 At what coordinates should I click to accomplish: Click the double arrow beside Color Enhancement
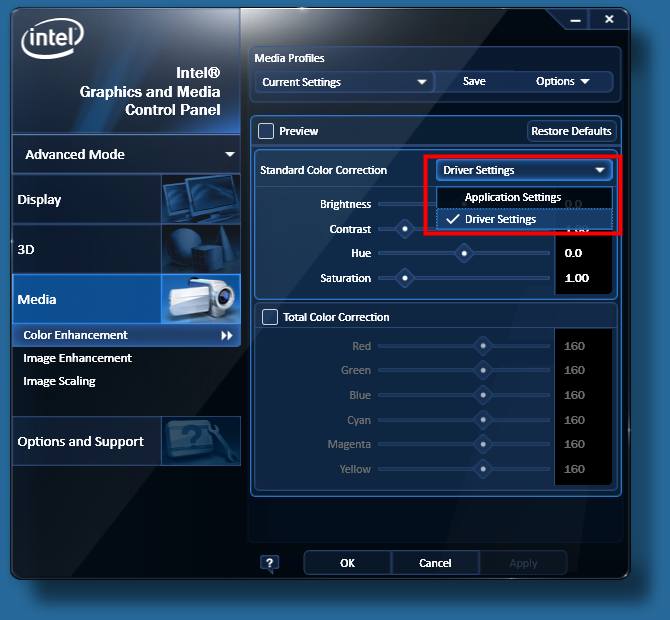click(227, 335)
